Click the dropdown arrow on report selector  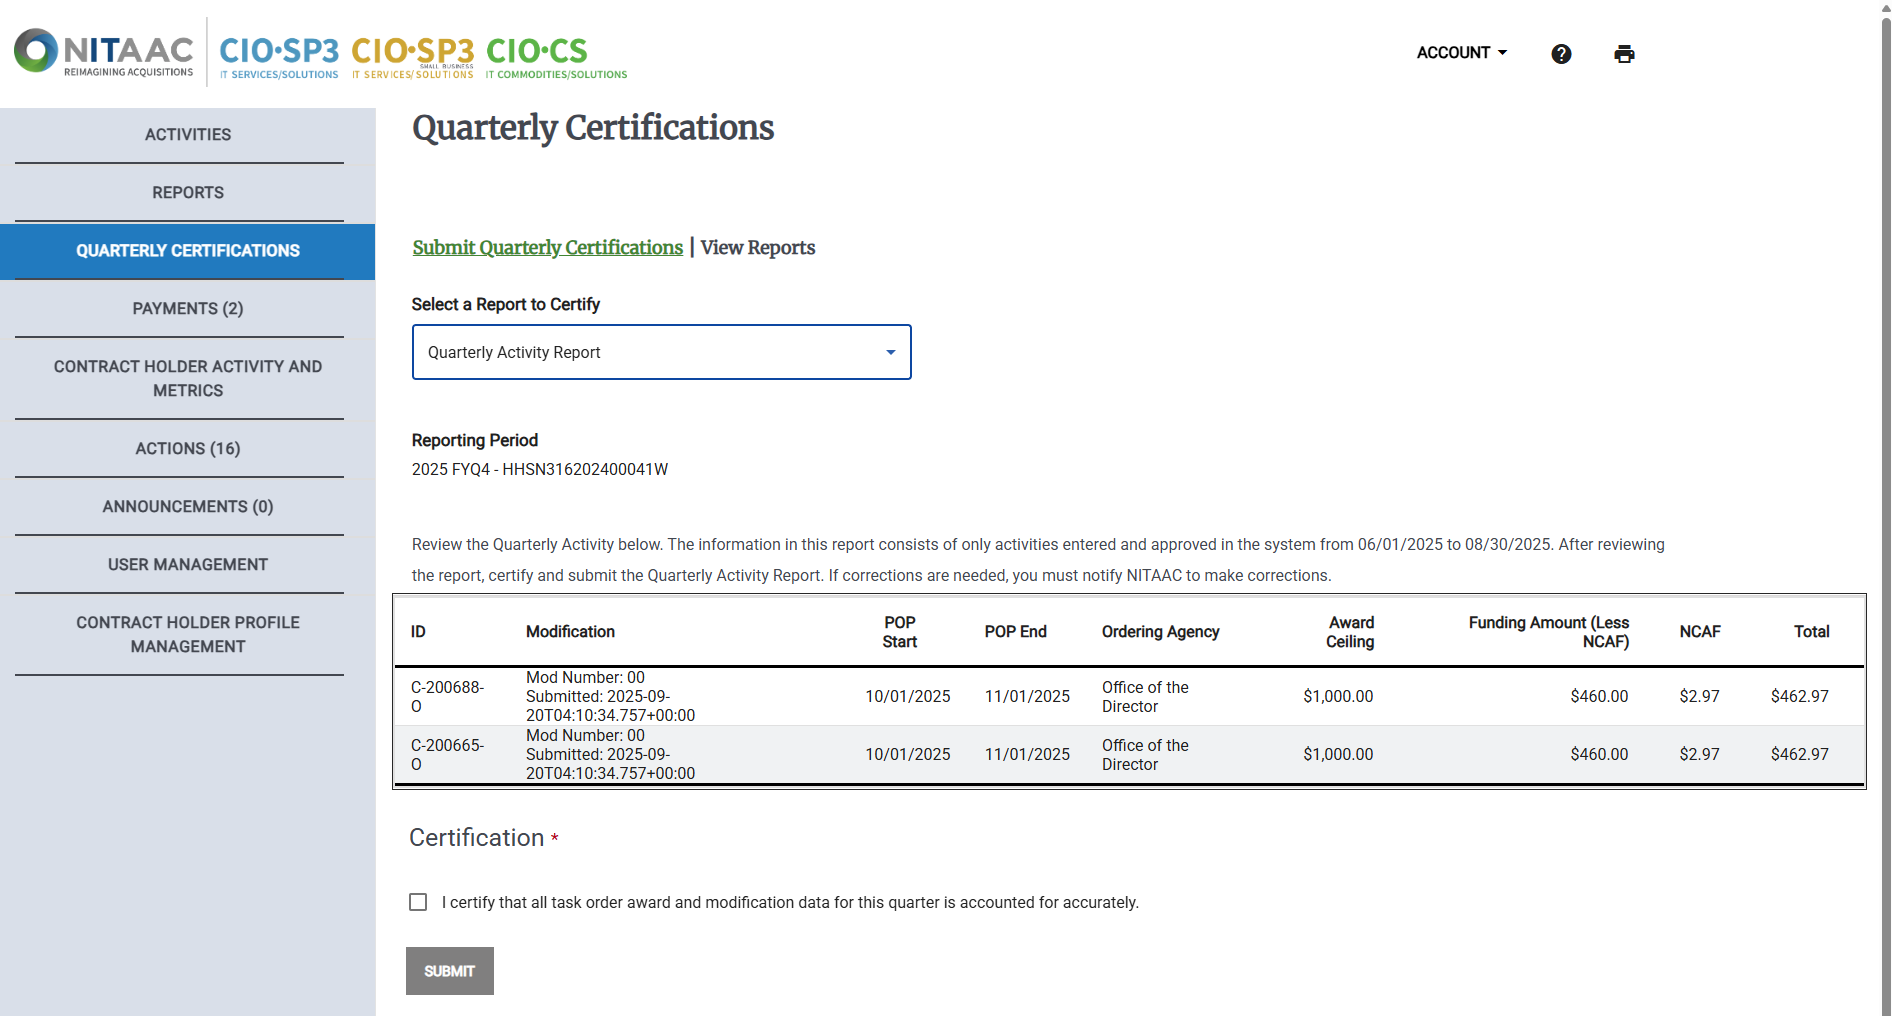[889, 352]
